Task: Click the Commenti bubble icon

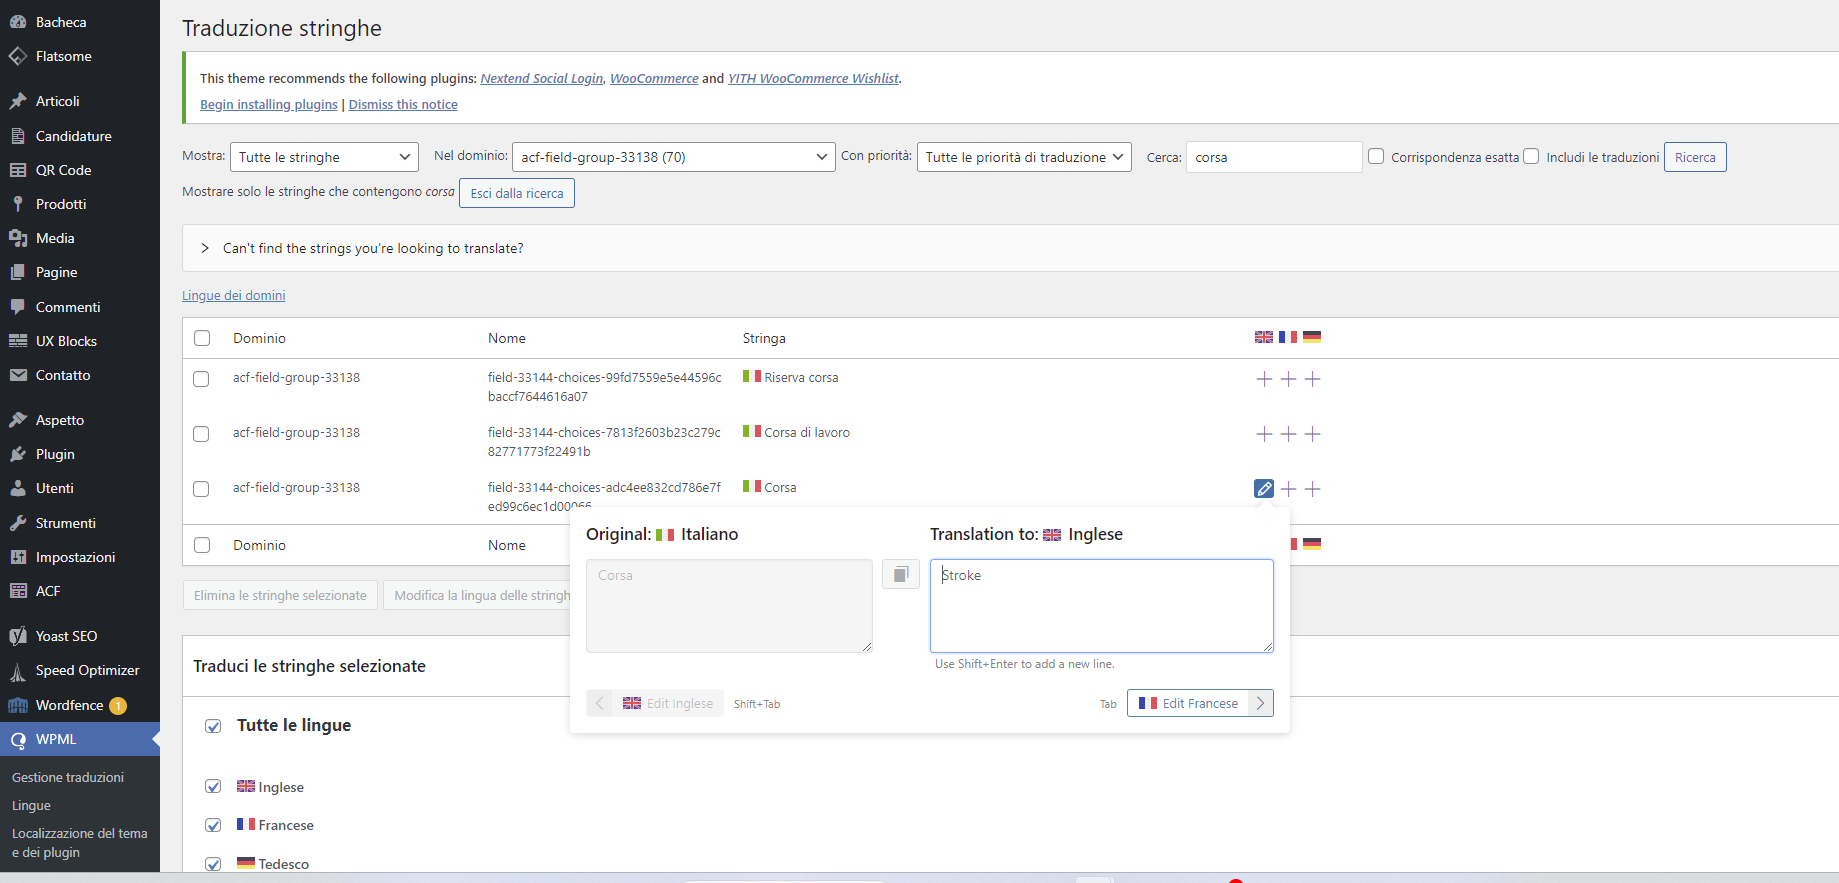Action: pos(18,307)
